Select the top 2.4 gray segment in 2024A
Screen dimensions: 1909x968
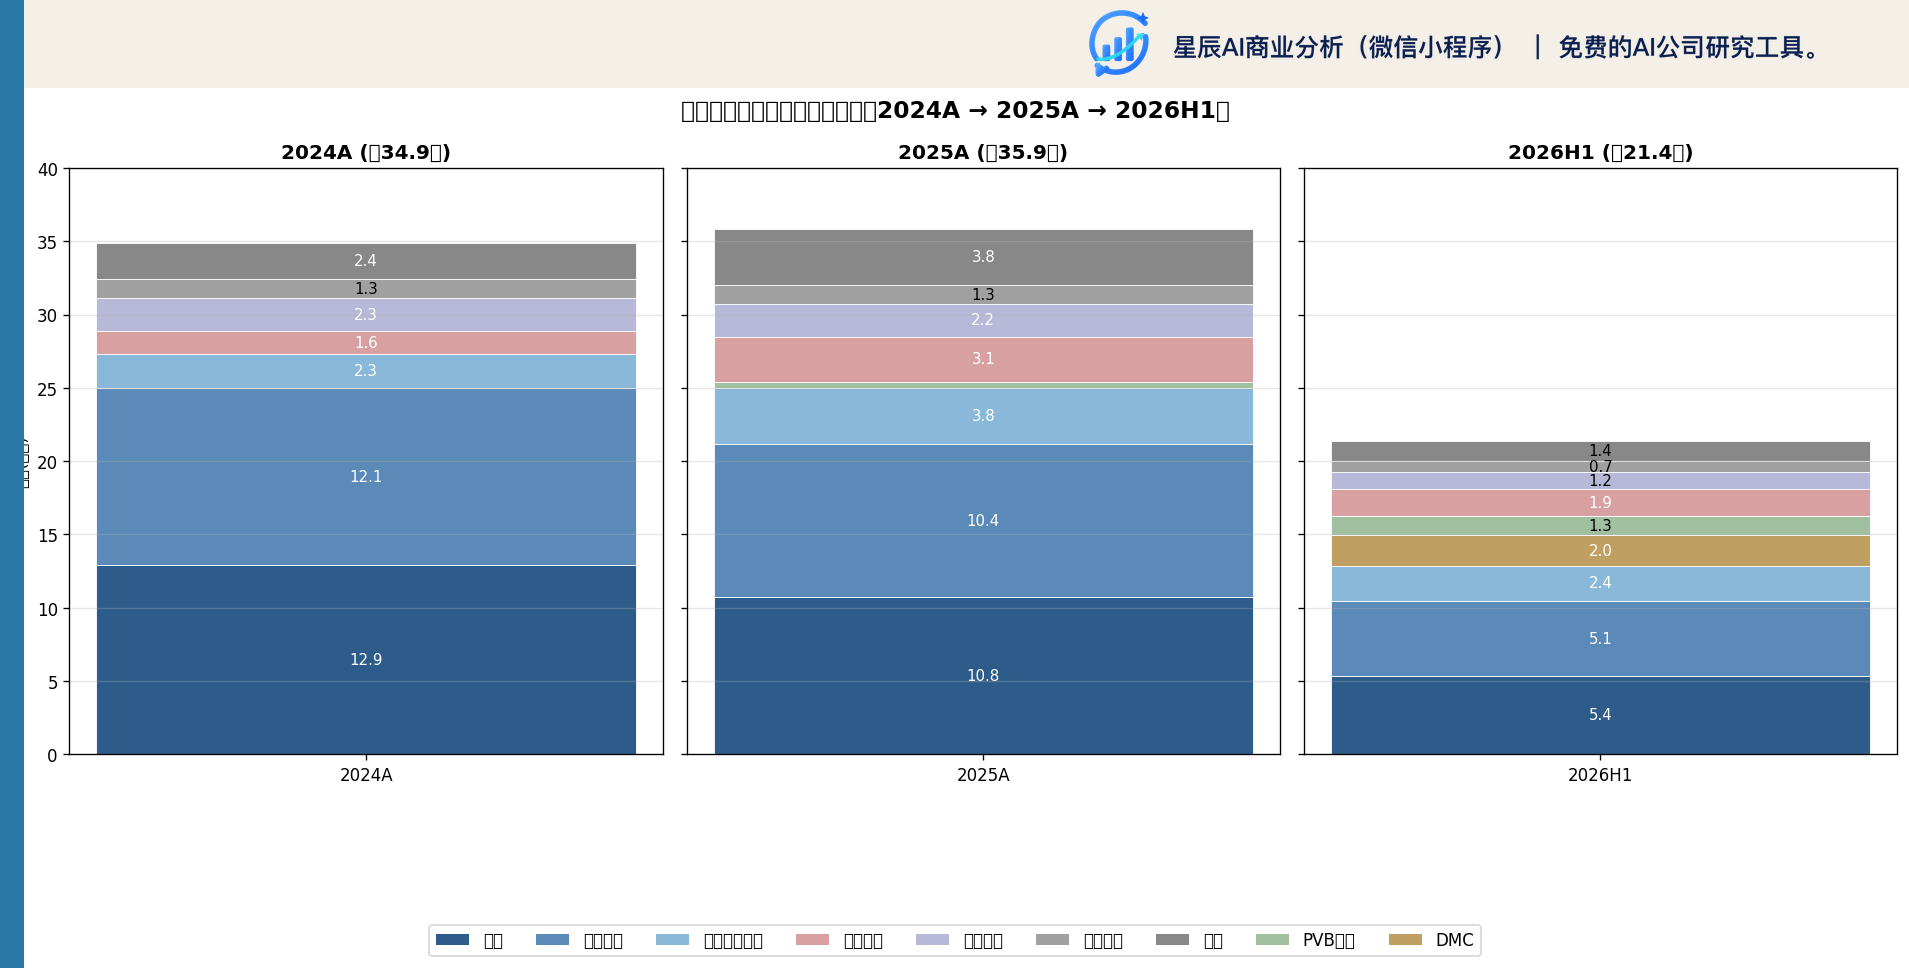tap(366, 261)
